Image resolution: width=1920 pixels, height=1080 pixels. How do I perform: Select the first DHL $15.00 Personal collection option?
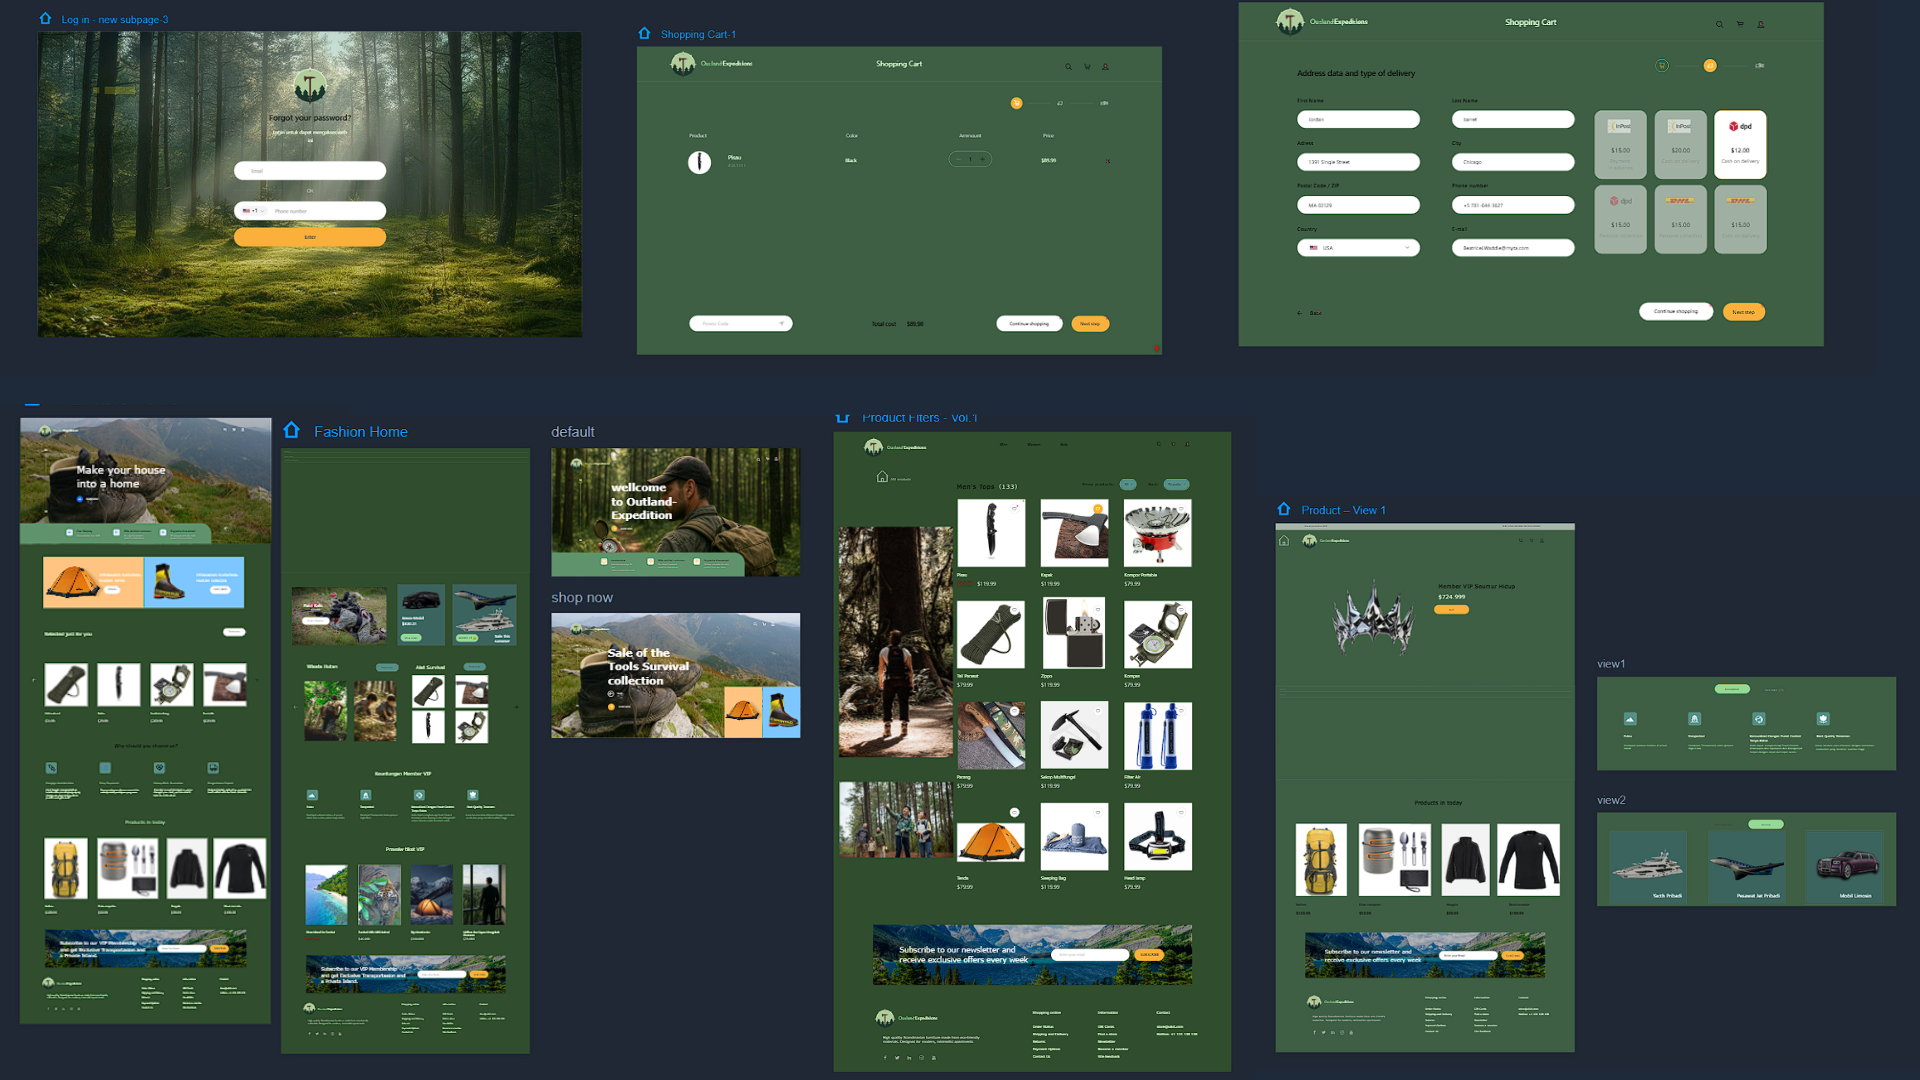(1680, 219)
